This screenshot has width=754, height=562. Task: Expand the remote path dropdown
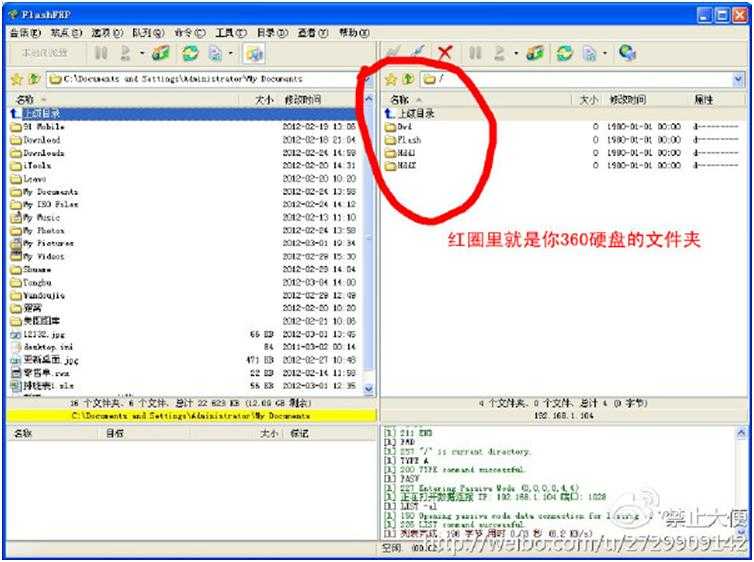click(x=739, y=79)
